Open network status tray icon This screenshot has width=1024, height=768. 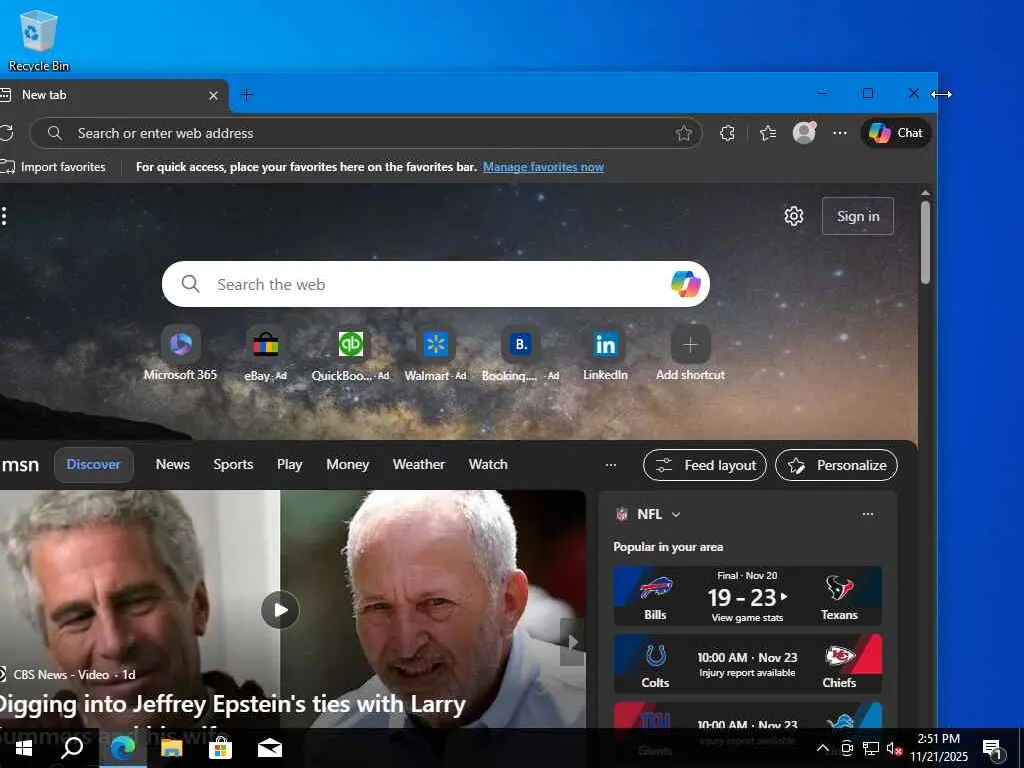(x=871, y=748)
